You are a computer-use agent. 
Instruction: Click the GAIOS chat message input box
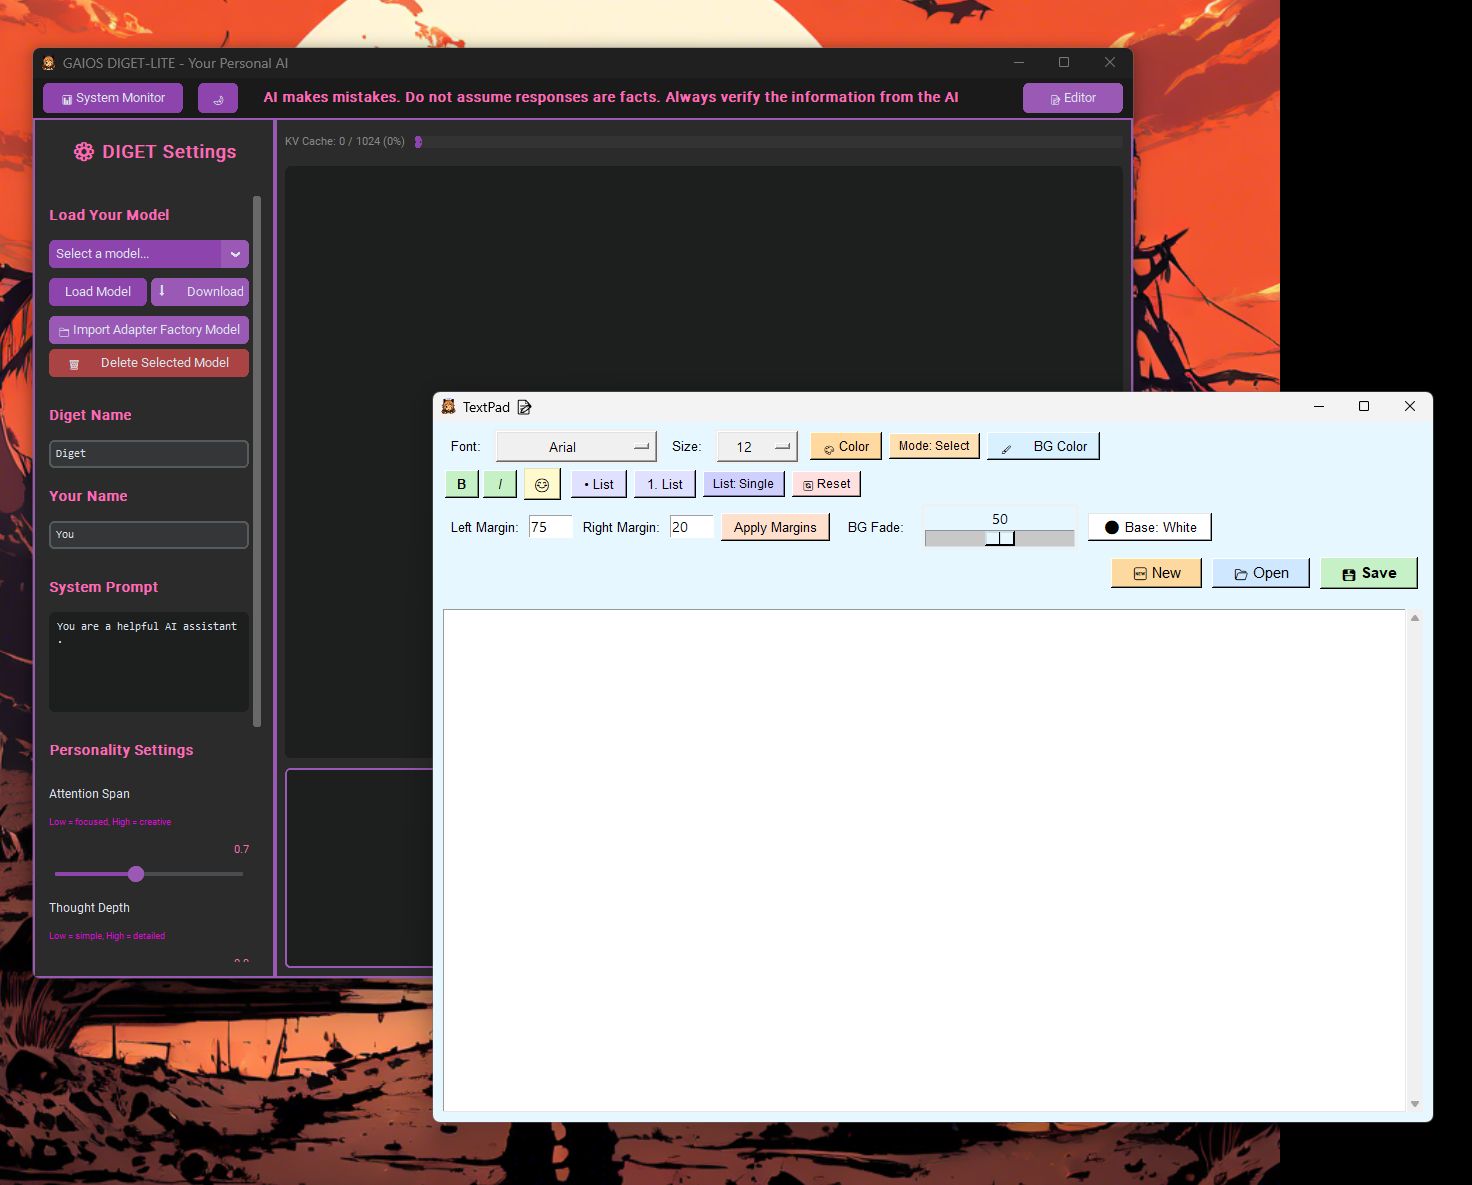click(x=360, y=867)
